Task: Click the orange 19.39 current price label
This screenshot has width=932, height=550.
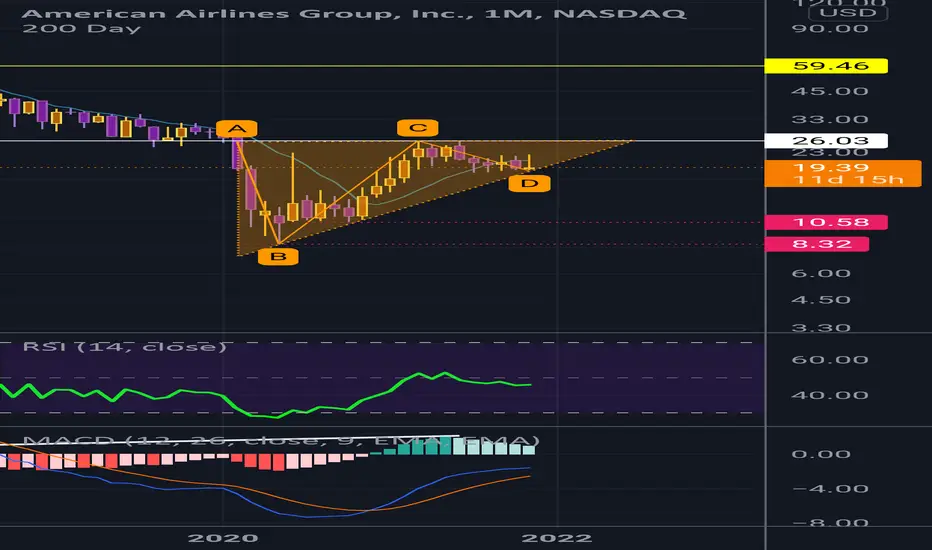Action: click(831, 167)
